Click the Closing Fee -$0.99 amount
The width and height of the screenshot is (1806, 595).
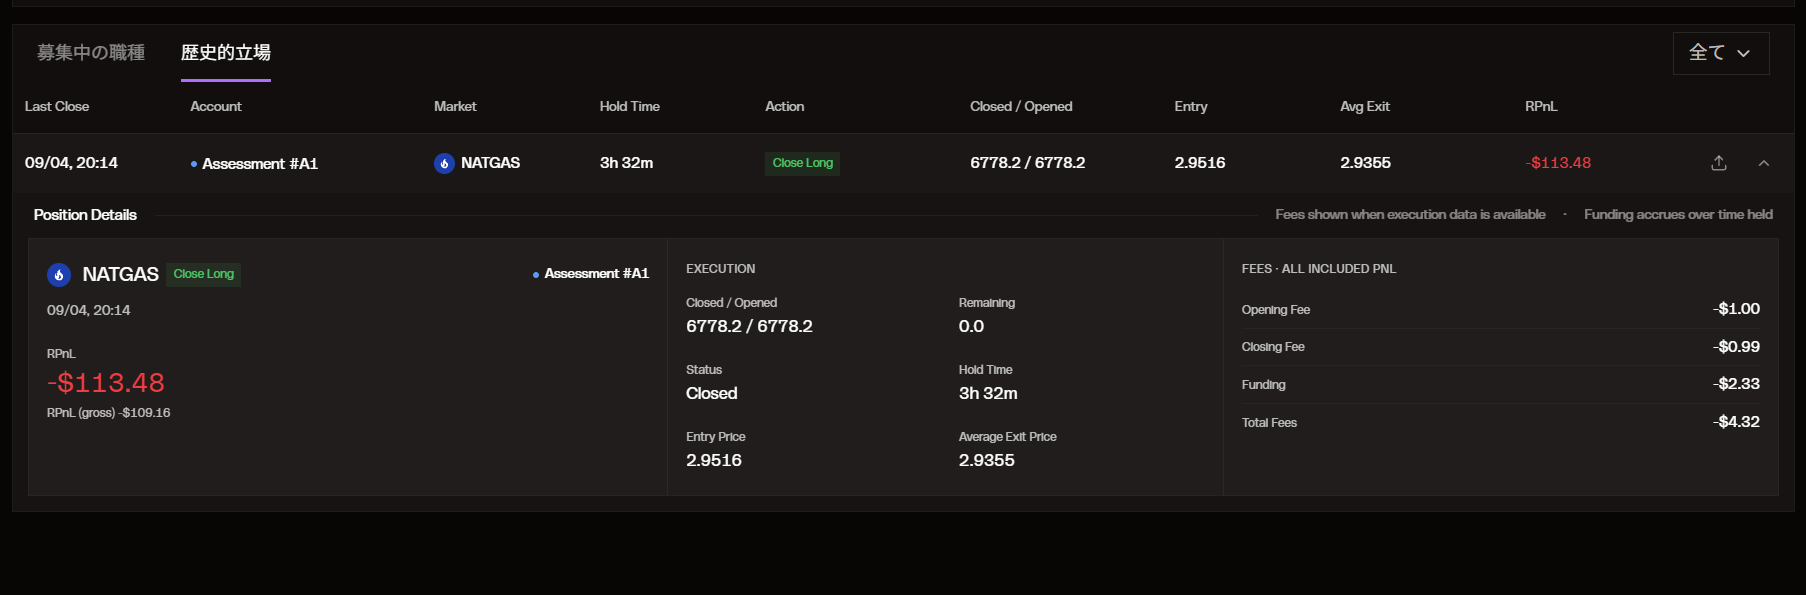(x=1736, y=347)
